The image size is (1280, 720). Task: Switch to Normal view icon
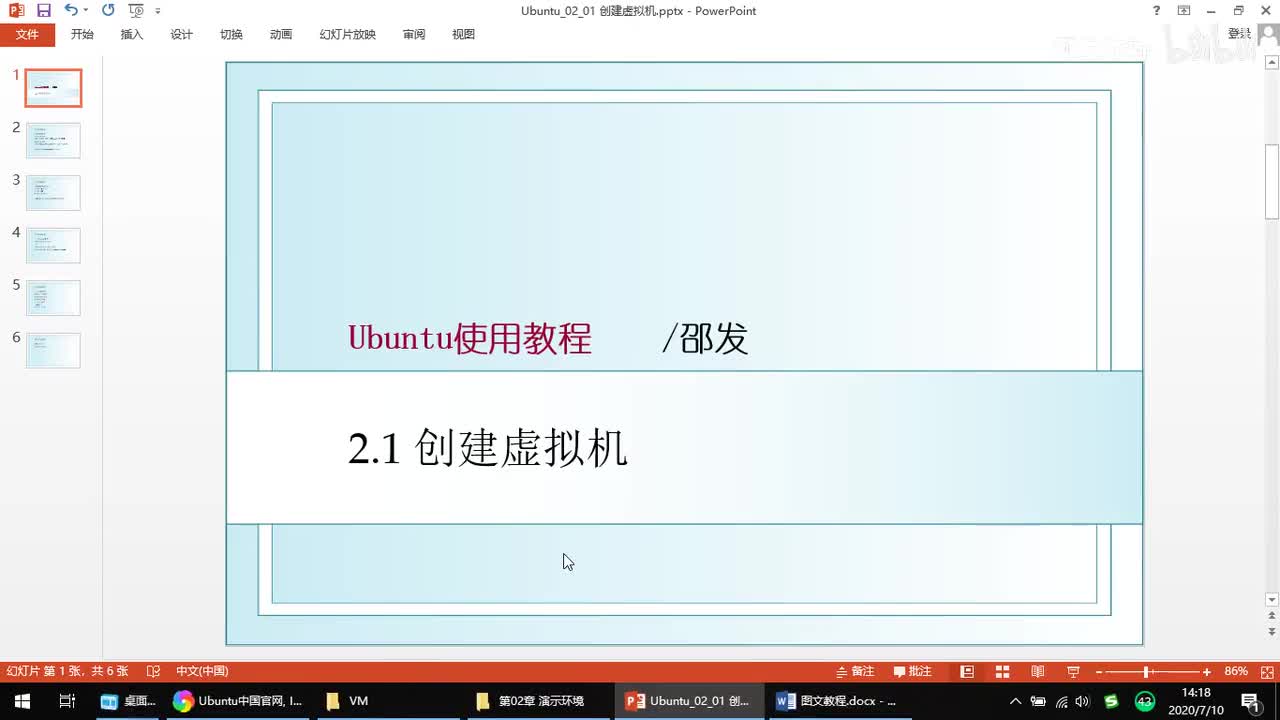(967, 671)
